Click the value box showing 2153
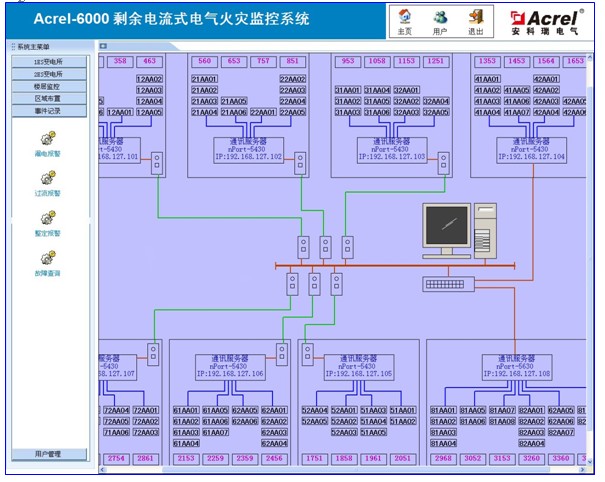The width and height of the screenshot is (605, 482). pos(186,459)
